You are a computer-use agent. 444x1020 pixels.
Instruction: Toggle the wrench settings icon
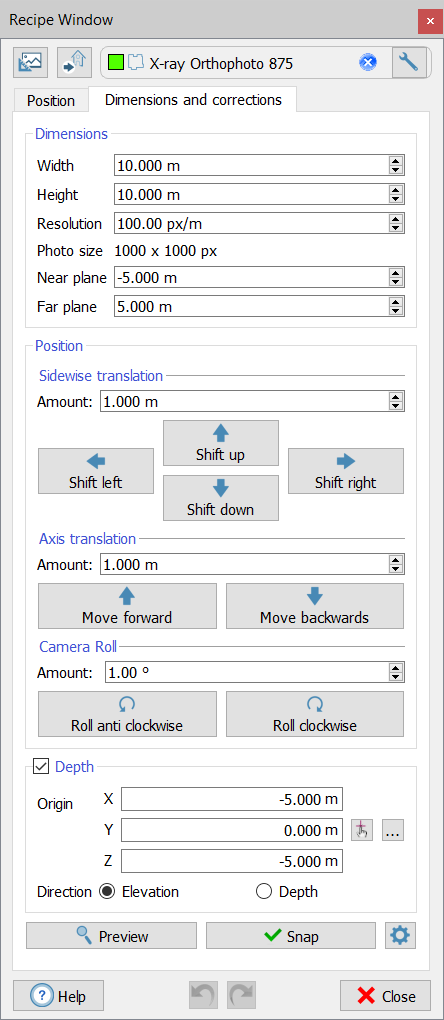click(x=409, y=62)
